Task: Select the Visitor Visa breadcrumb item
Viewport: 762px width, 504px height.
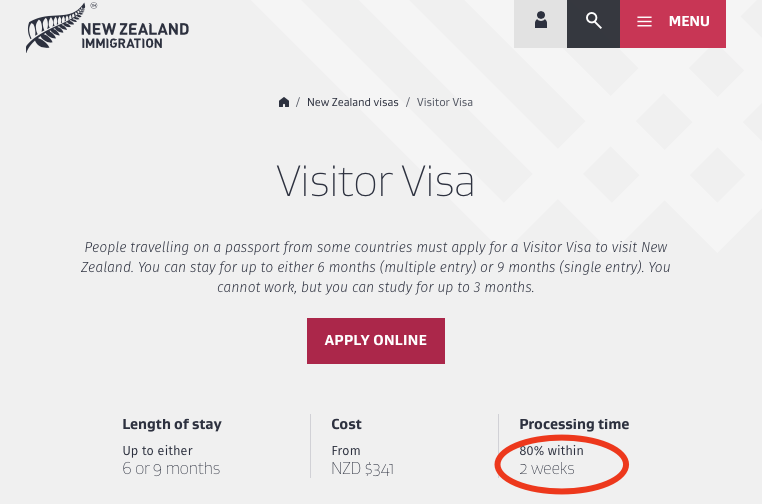Action: click(x=445, y=102)
